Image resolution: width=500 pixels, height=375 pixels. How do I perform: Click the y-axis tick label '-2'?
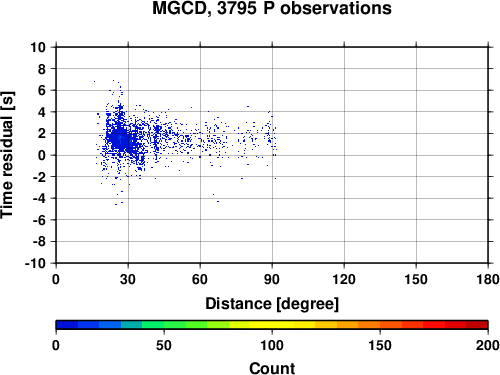[x=39, y=177]
